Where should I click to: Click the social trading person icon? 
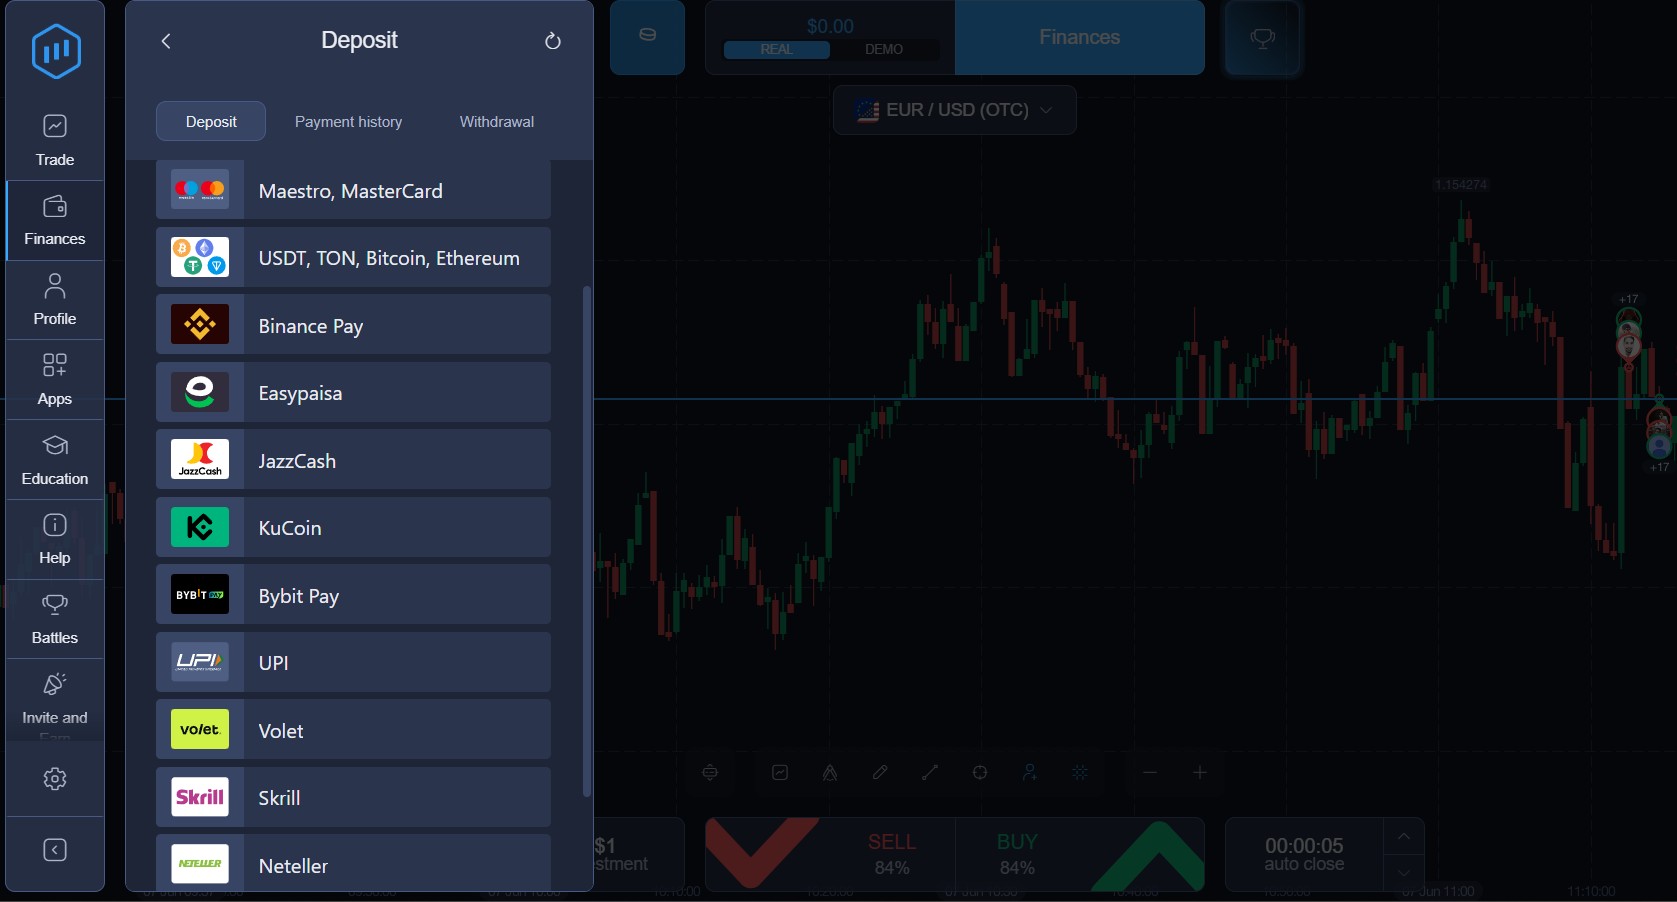pos(1030,773)
